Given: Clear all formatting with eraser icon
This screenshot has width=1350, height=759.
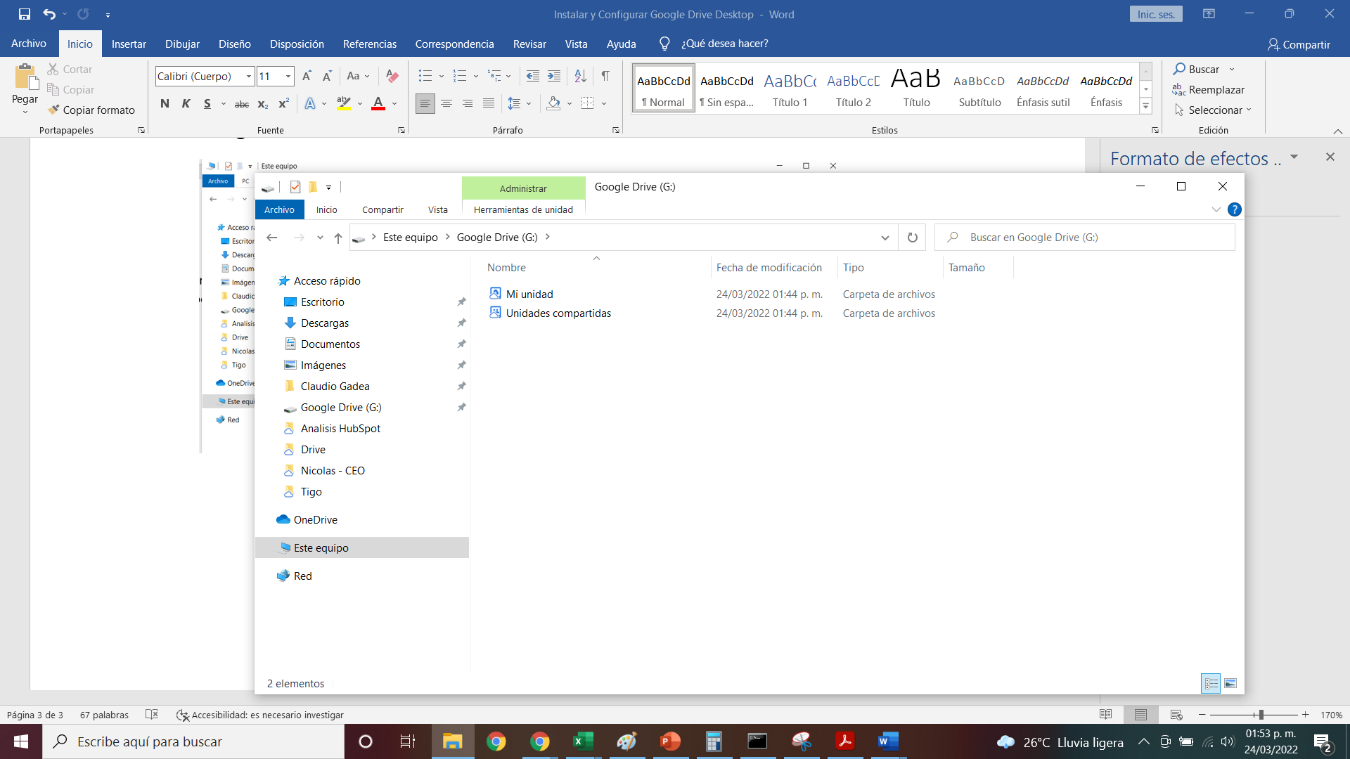Looking at the screenshot, I should click(x=392, y=76).
